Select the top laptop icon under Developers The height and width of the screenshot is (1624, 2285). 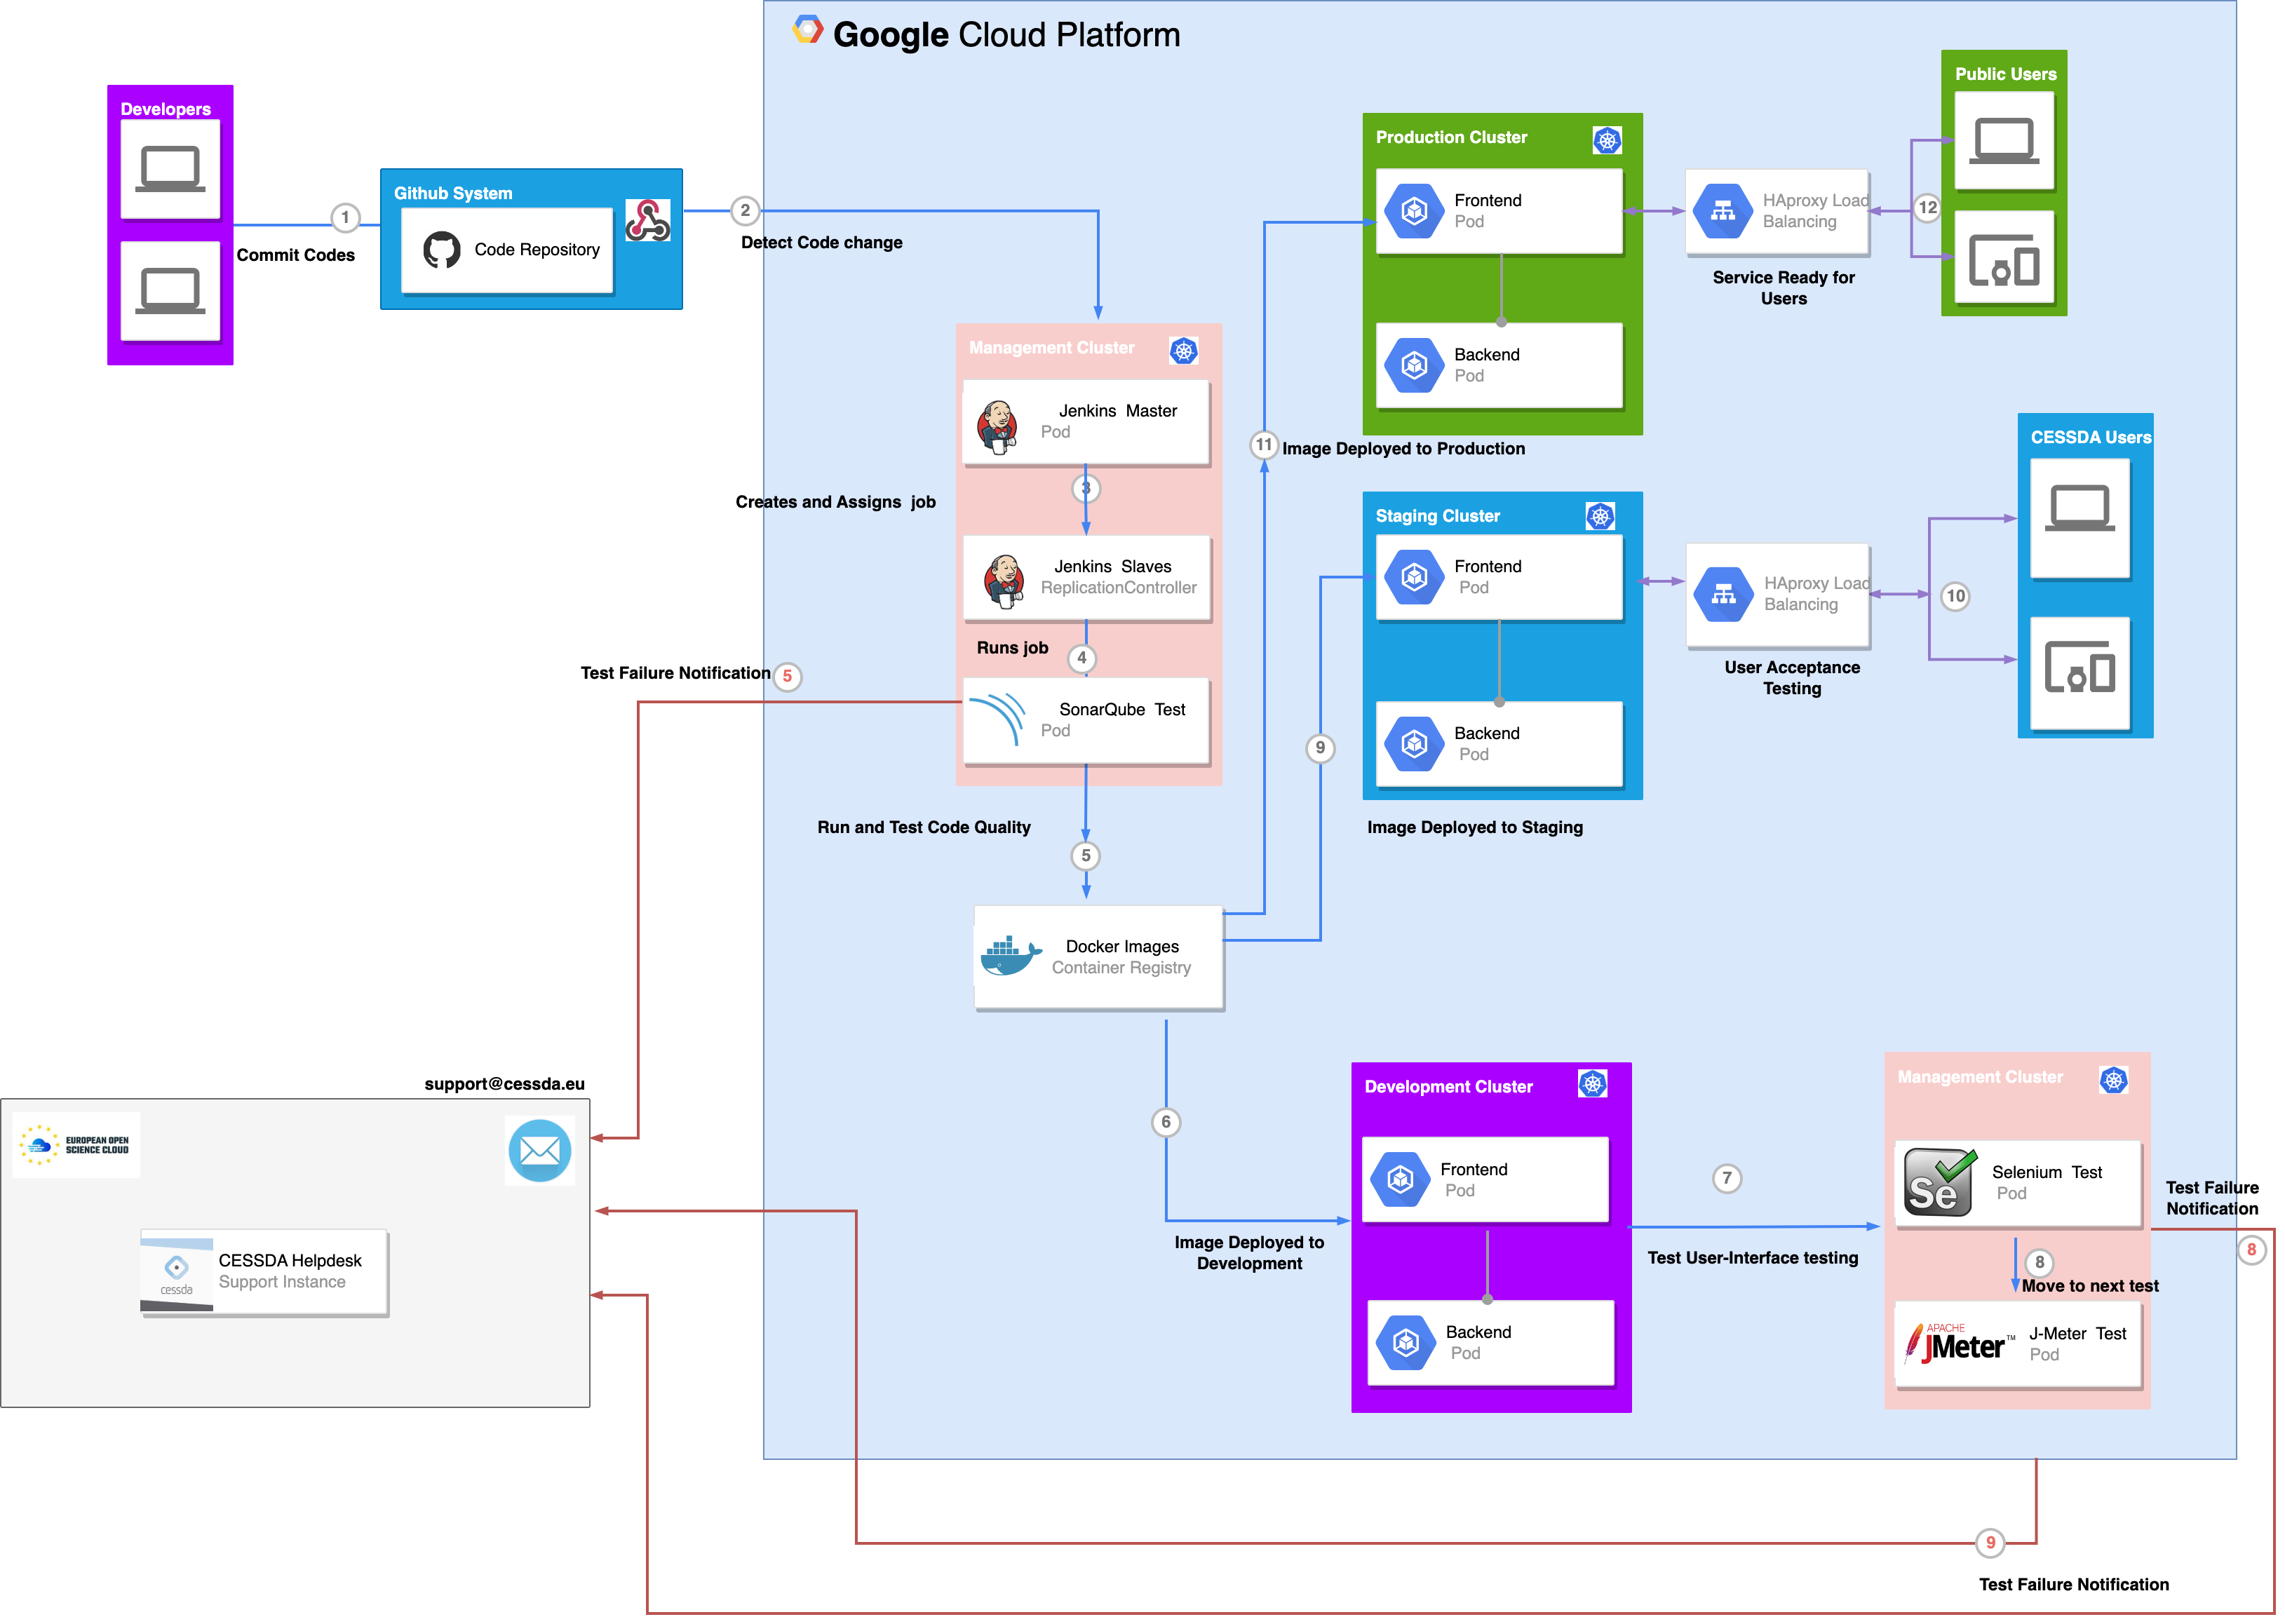pyautogui.click(x=170, y=169)
